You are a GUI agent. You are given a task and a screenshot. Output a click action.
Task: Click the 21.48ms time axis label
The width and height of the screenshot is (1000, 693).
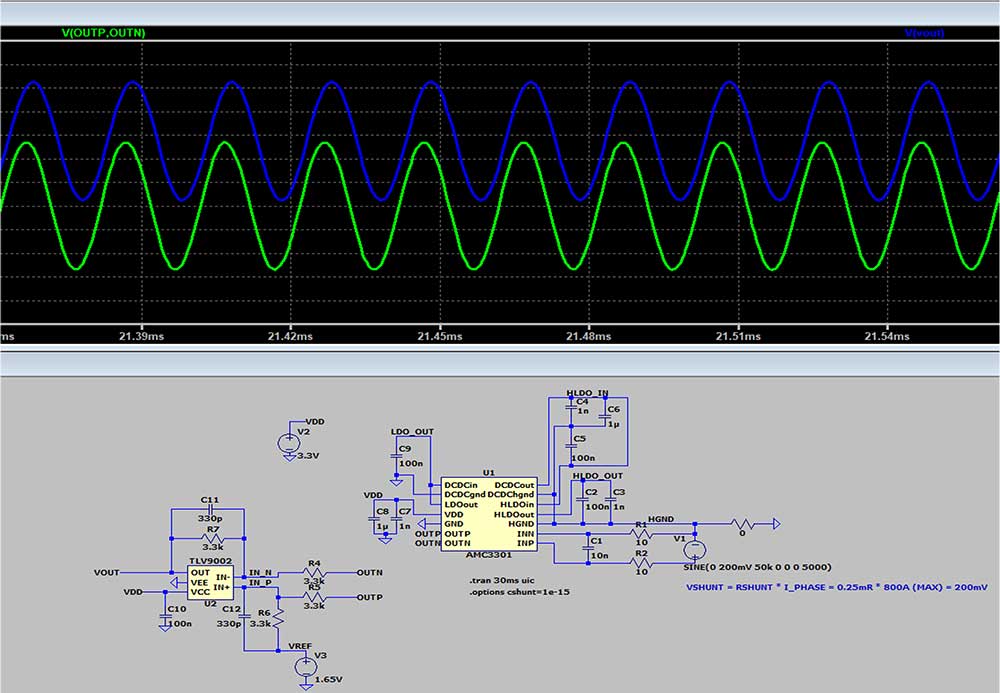588,336
